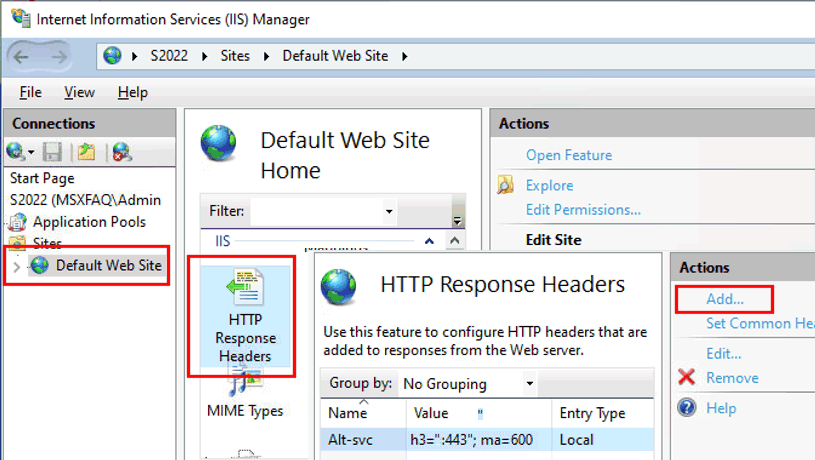Click the Forward navigation arrow
Screen dimensions: 815x460
point(59,56)
